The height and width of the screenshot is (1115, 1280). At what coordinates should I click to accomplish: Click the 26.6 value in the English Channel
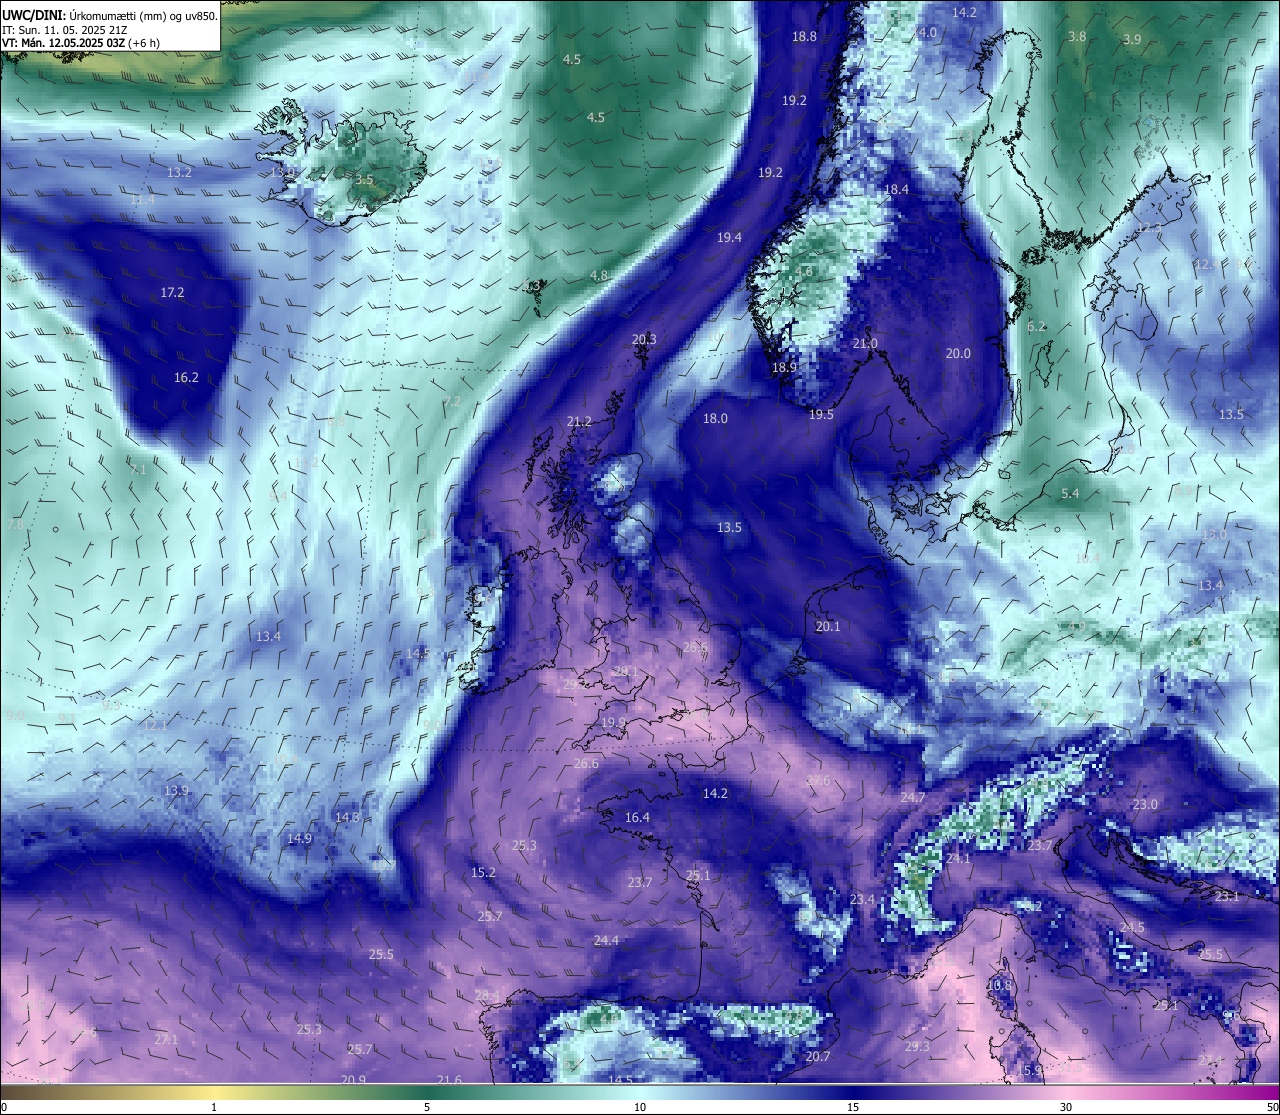pyautogui.click(x=586, y=764)
